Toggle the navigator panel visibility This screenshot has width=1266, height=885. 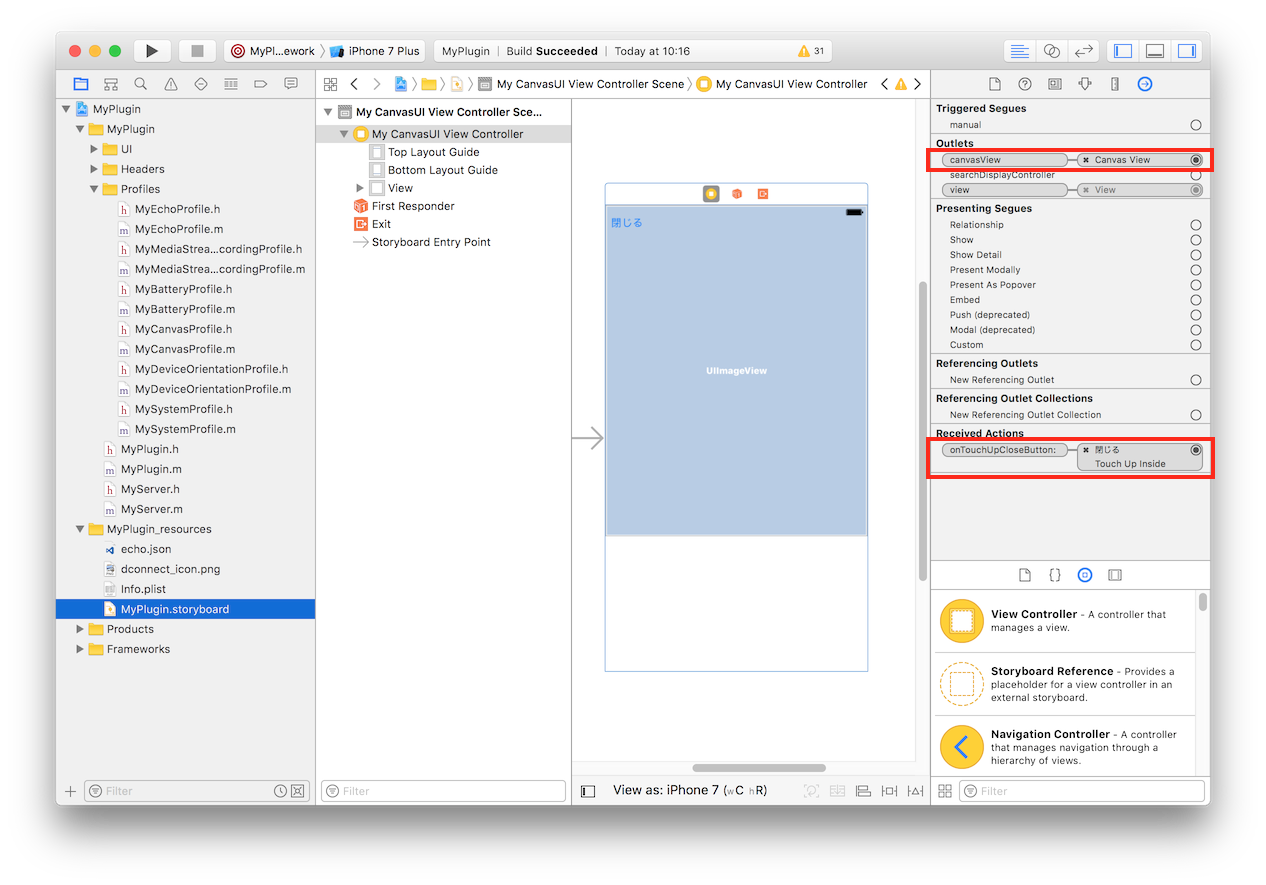click(1123, 51)
